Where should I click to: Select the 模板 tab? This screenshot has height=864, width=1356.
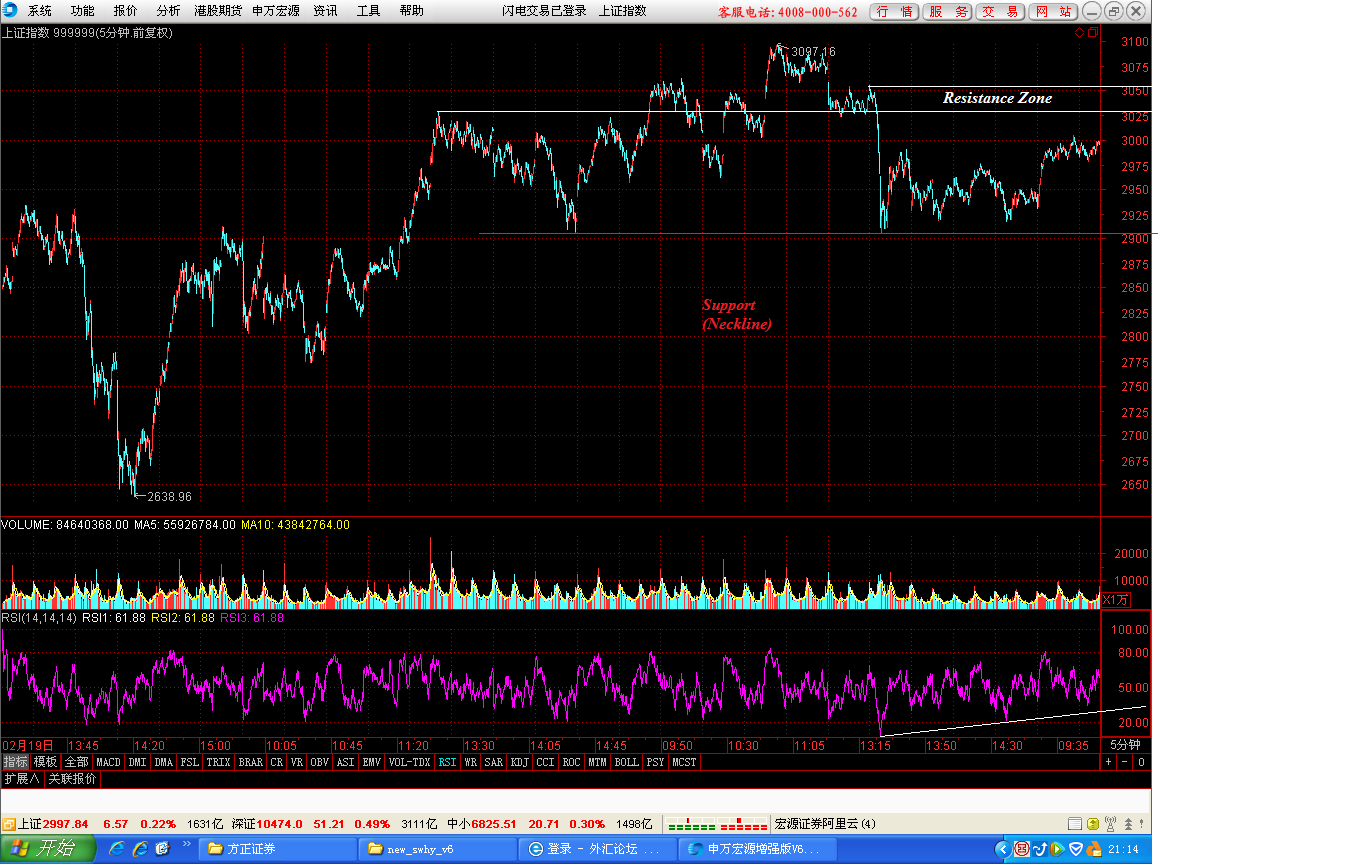(x=46, y=762)
